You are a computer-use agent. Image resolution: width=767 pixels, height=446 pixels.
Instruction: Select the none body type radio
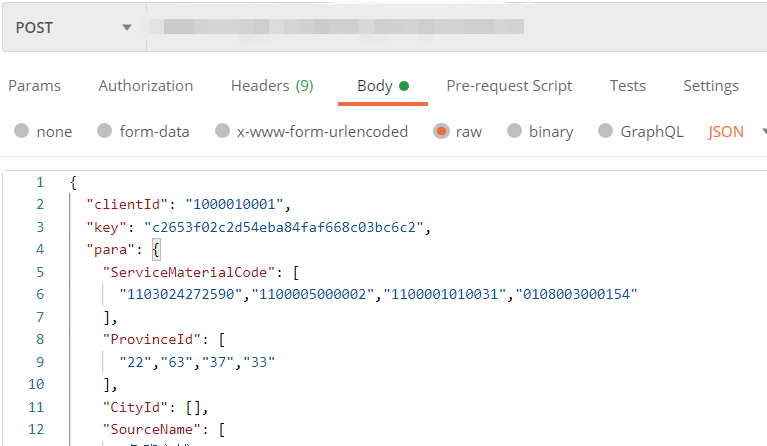(21, 132)
